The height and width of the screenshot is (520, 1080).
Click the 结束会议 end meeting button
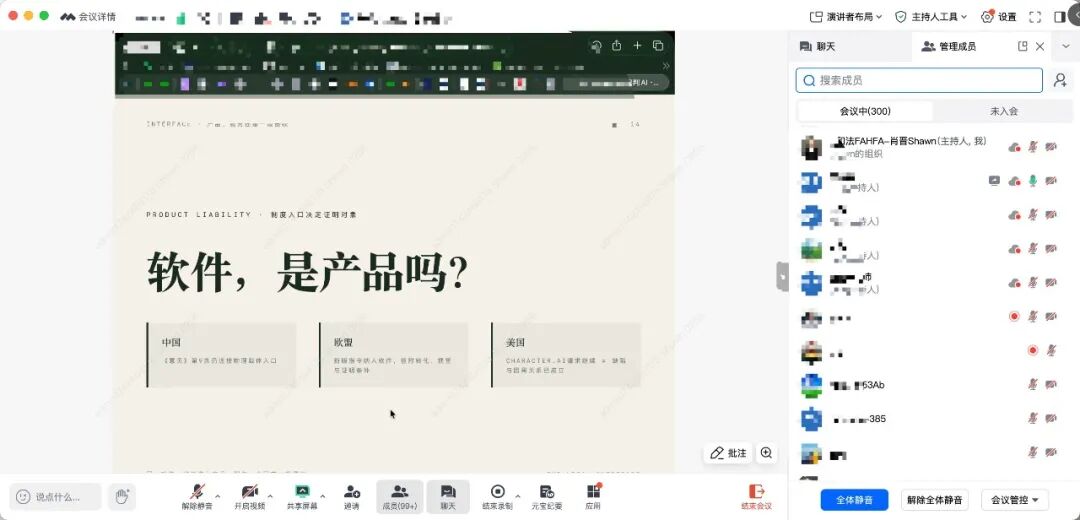point(756,497)
